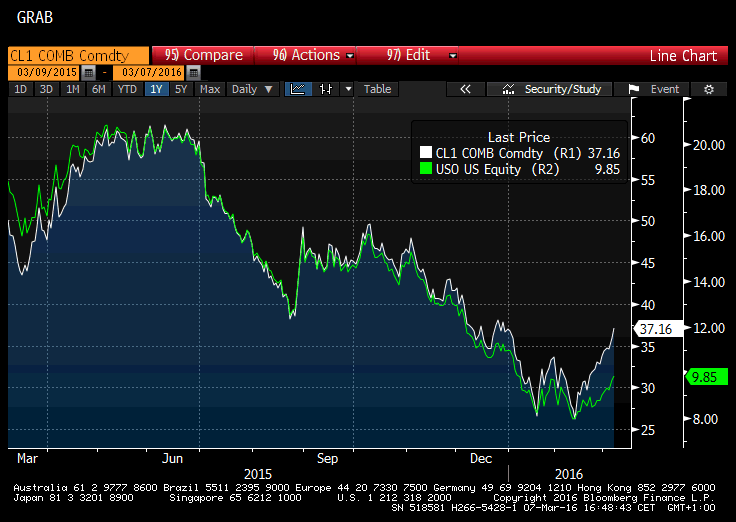Click the Event flag icon
Screen dimensions: 736x522
pos(634,89)
